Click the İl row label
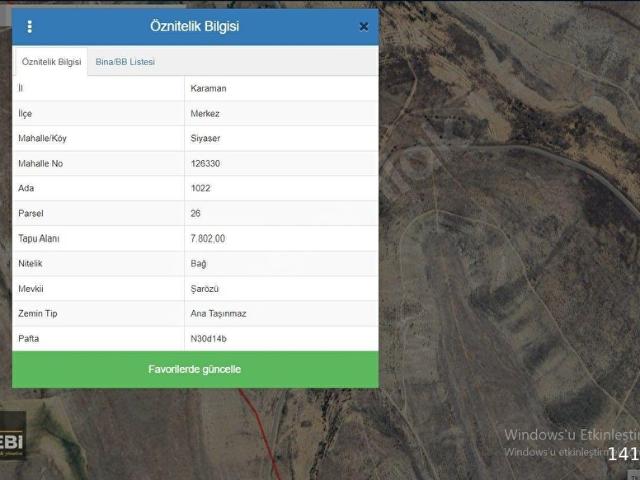The width and height of the screenshot is (640, 480). click(x=20, y=89)
